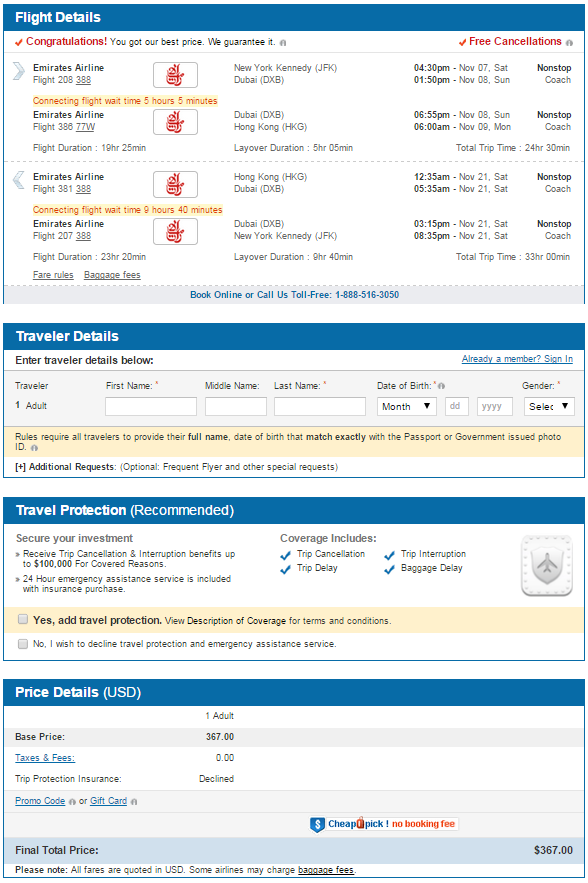Image resolution: width=588 pixels, height=883 pixels.
Task: Open the Fare rules link
Action: (53, 275)
